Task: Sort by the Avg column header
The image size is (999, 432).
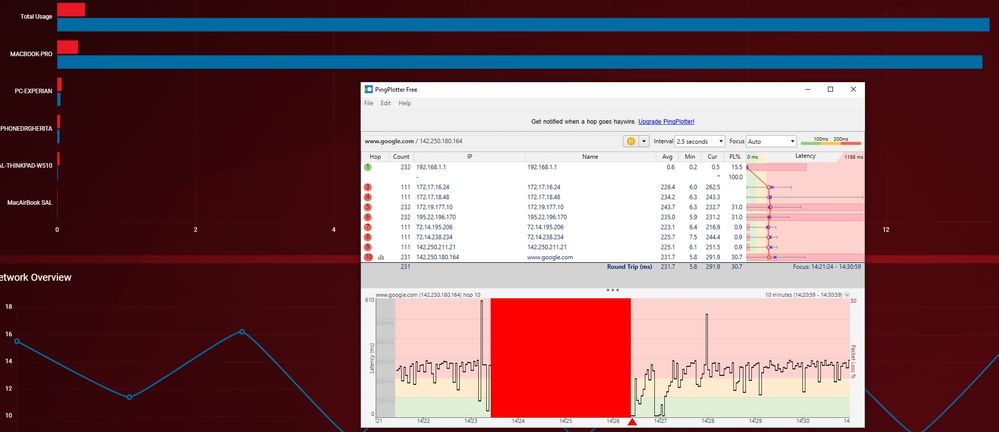Action: coord(667,157)
